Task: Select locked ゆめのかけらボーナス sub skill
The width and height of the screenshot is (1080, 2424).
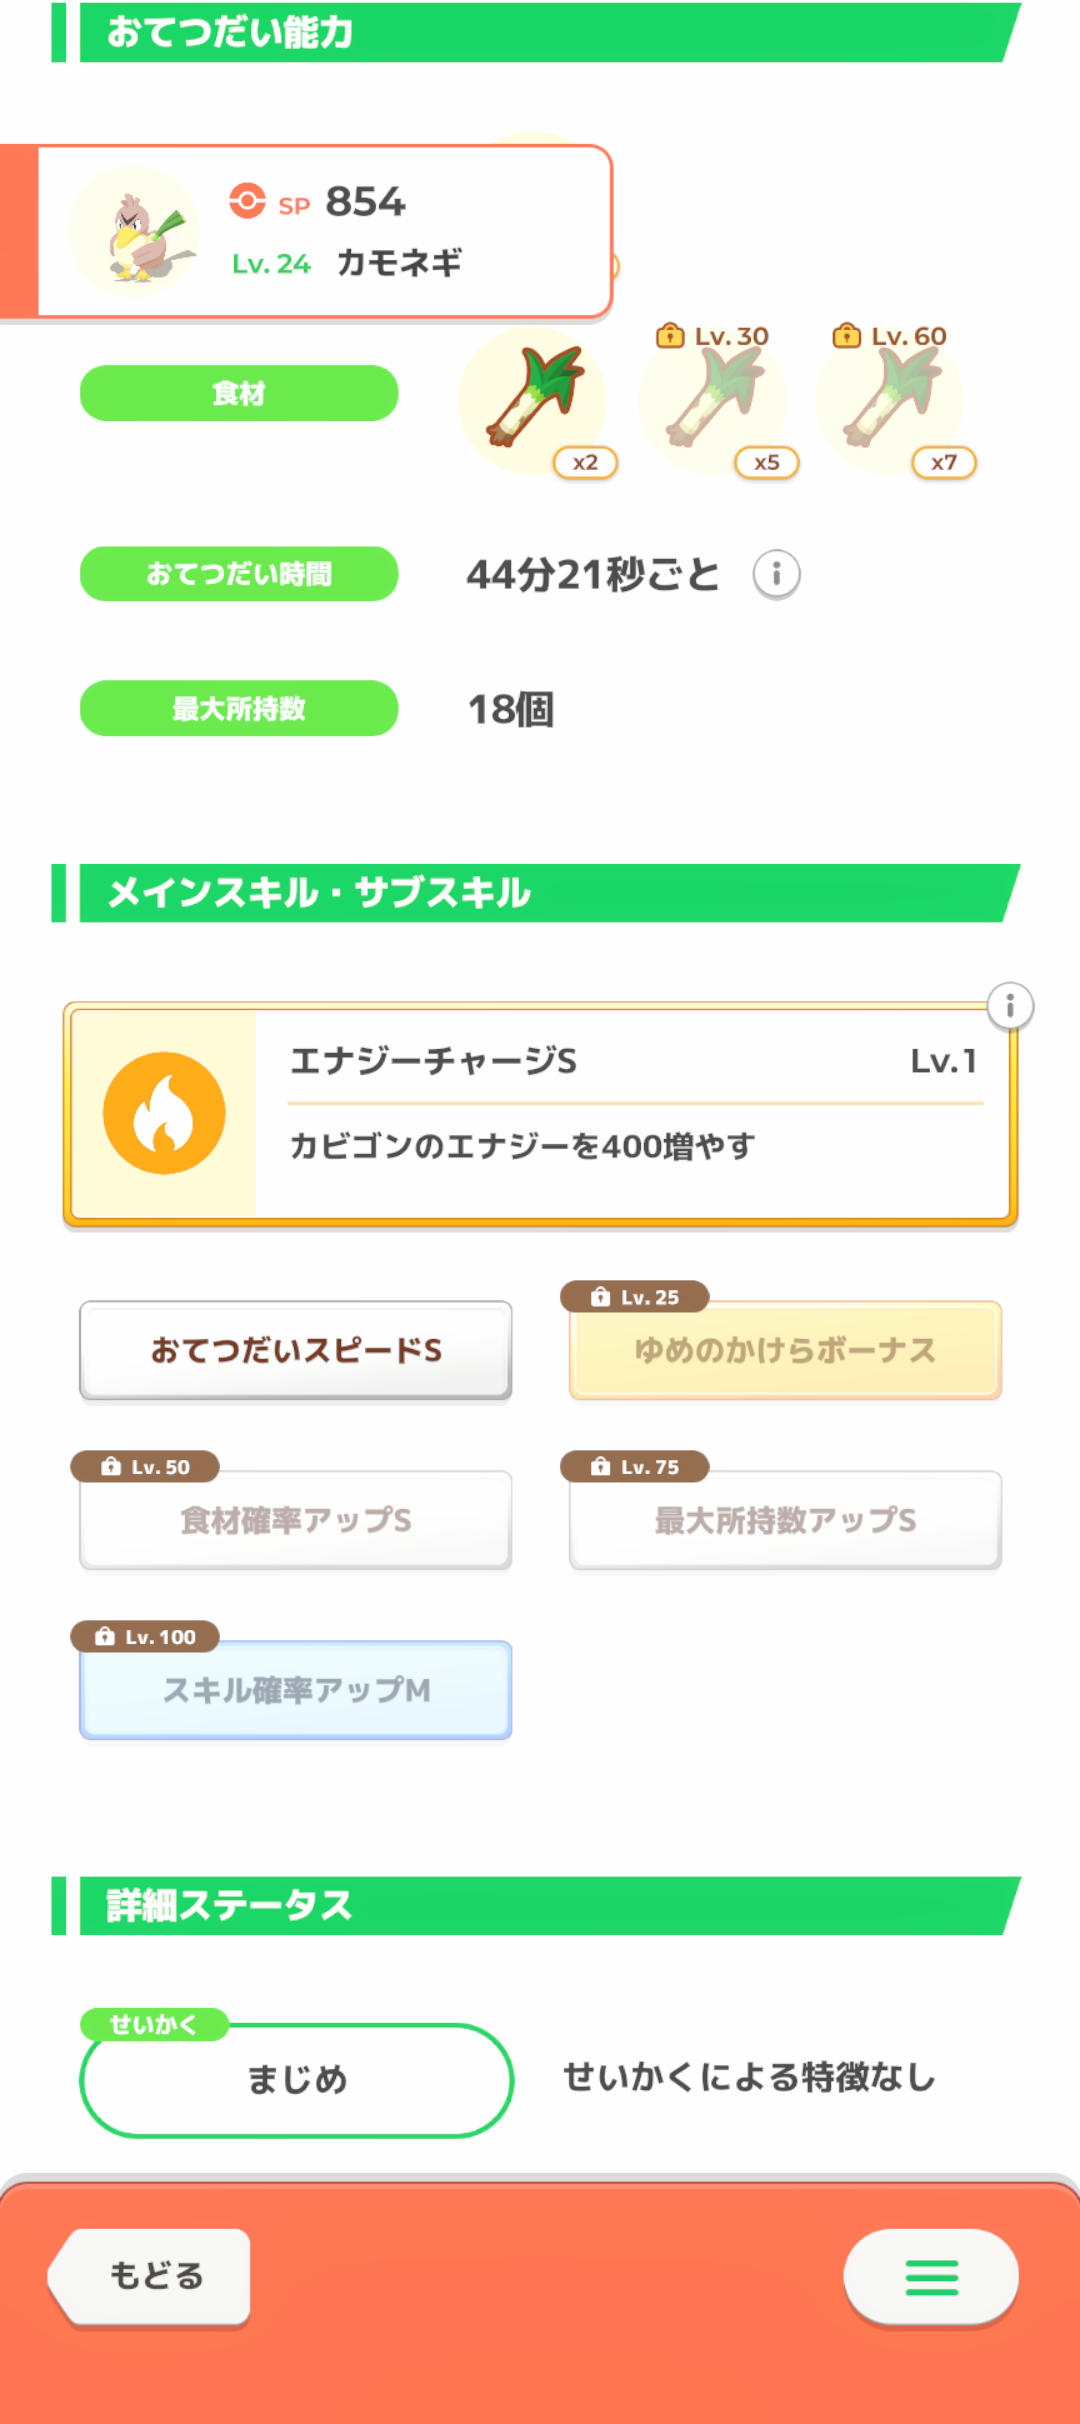Action: coord(785,1351)
